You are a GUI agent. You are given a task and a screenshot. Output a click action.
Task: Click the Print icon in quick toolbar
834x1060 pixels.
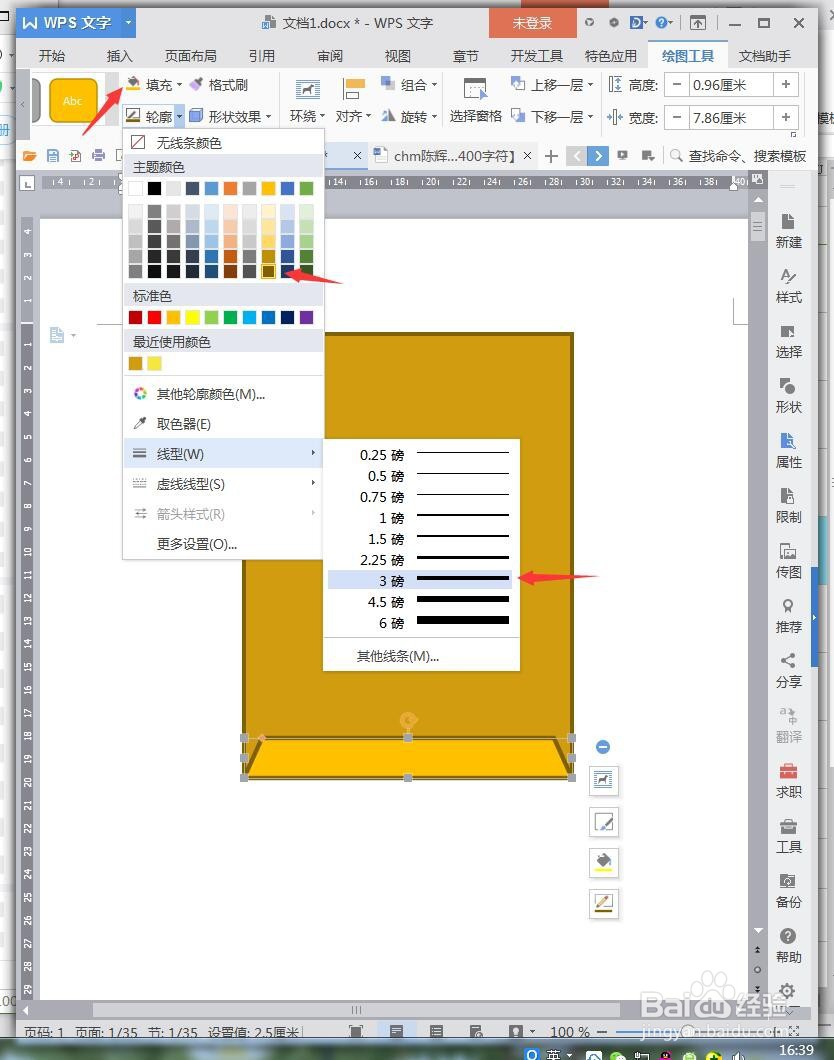[99, 156]
